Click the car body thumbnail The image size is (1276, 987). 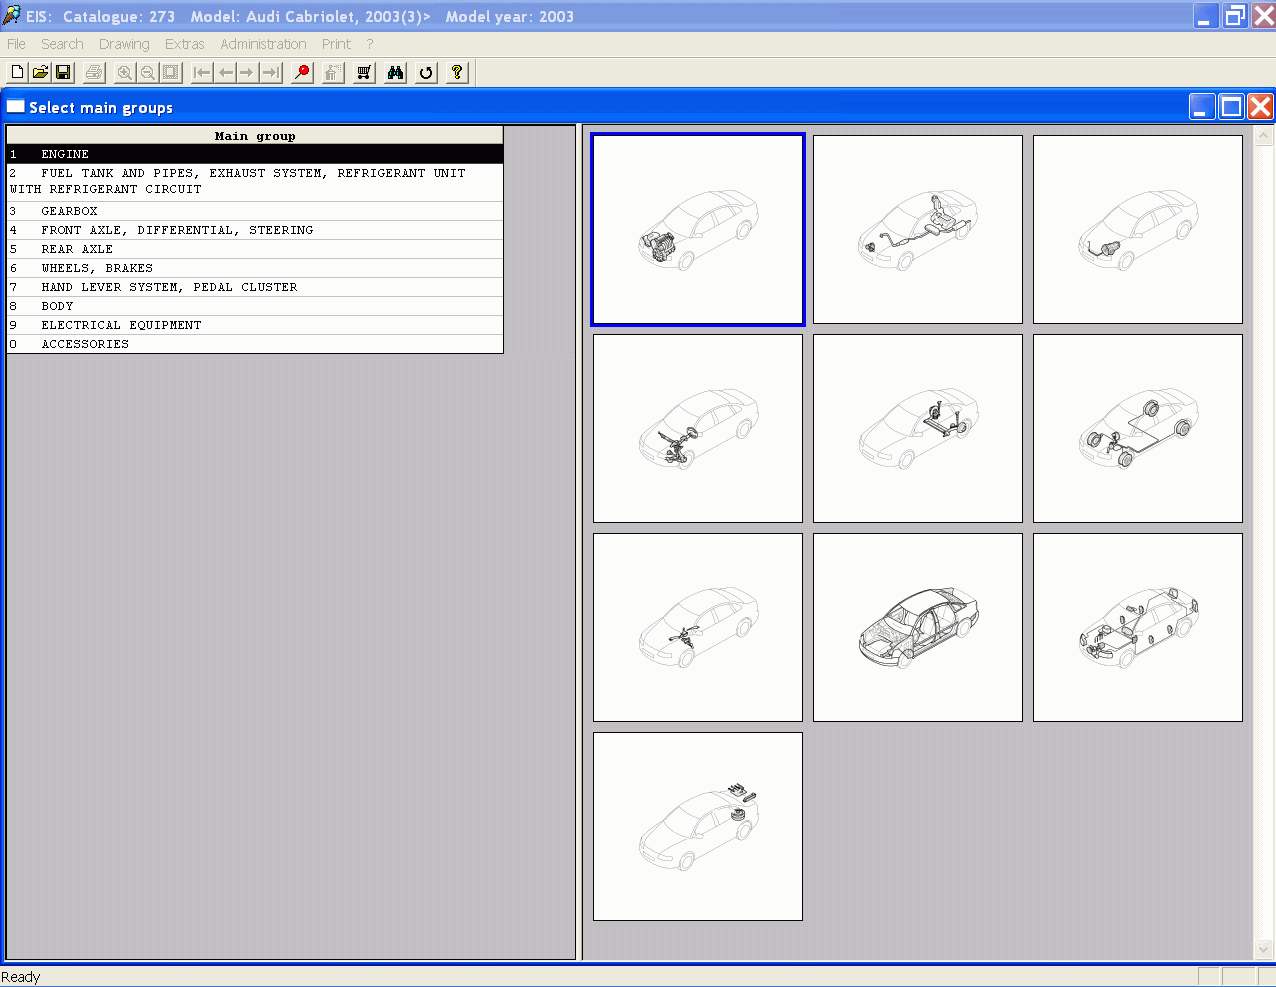click(x=918, y=627)
